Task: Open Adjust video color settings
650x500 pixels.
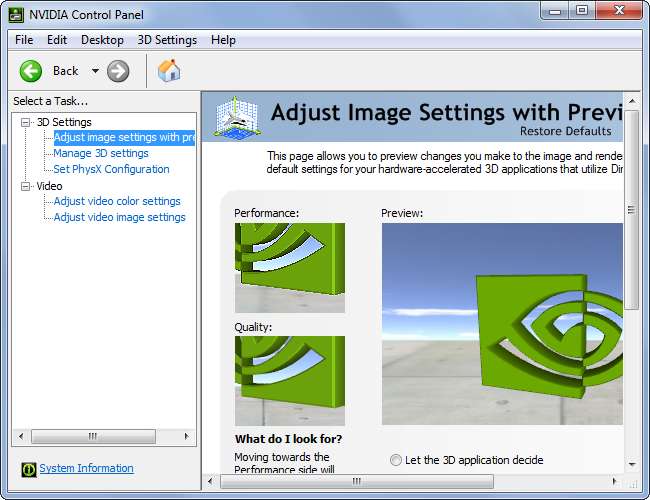Action: [x=117, y=201]
